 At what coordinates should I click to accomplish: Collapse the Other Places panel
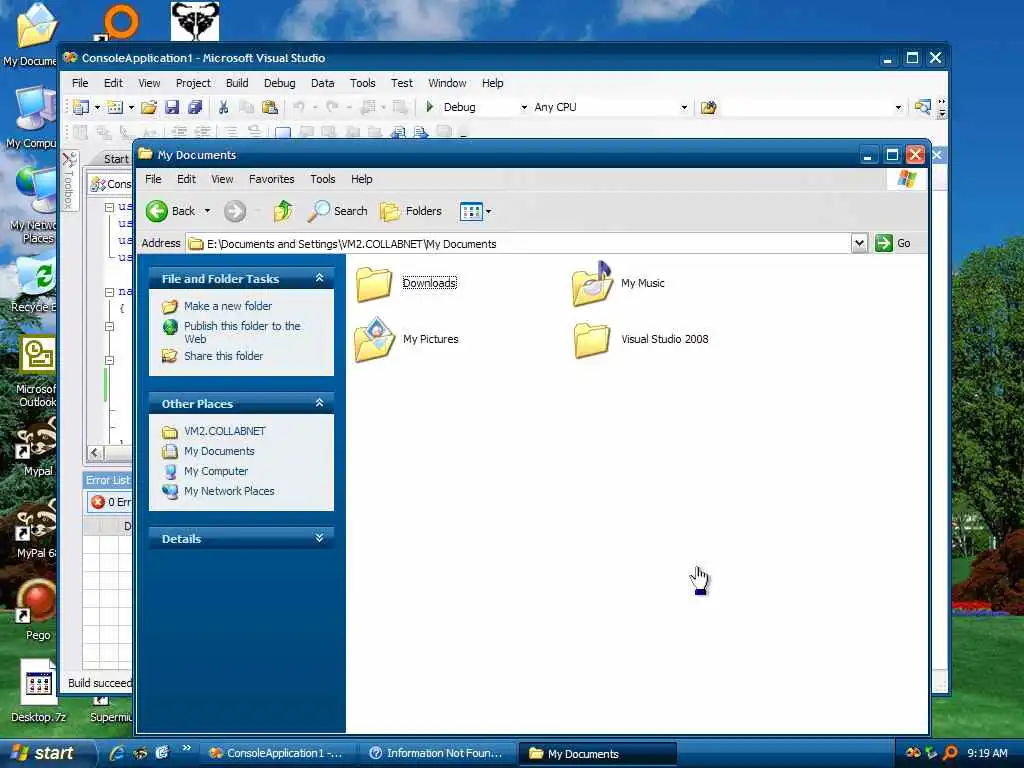pyautogui.click(x=319, y=403)
